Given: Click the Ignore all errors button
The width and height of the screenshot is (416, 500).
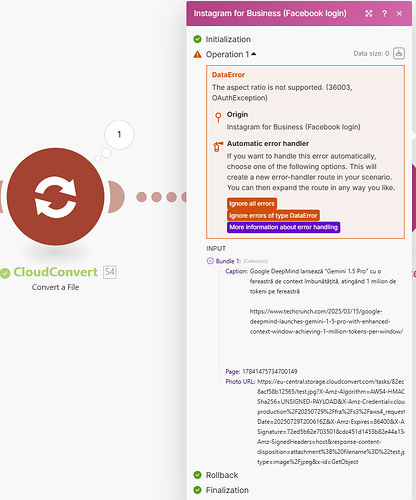Looking at the screenshot, I should 252,203.
